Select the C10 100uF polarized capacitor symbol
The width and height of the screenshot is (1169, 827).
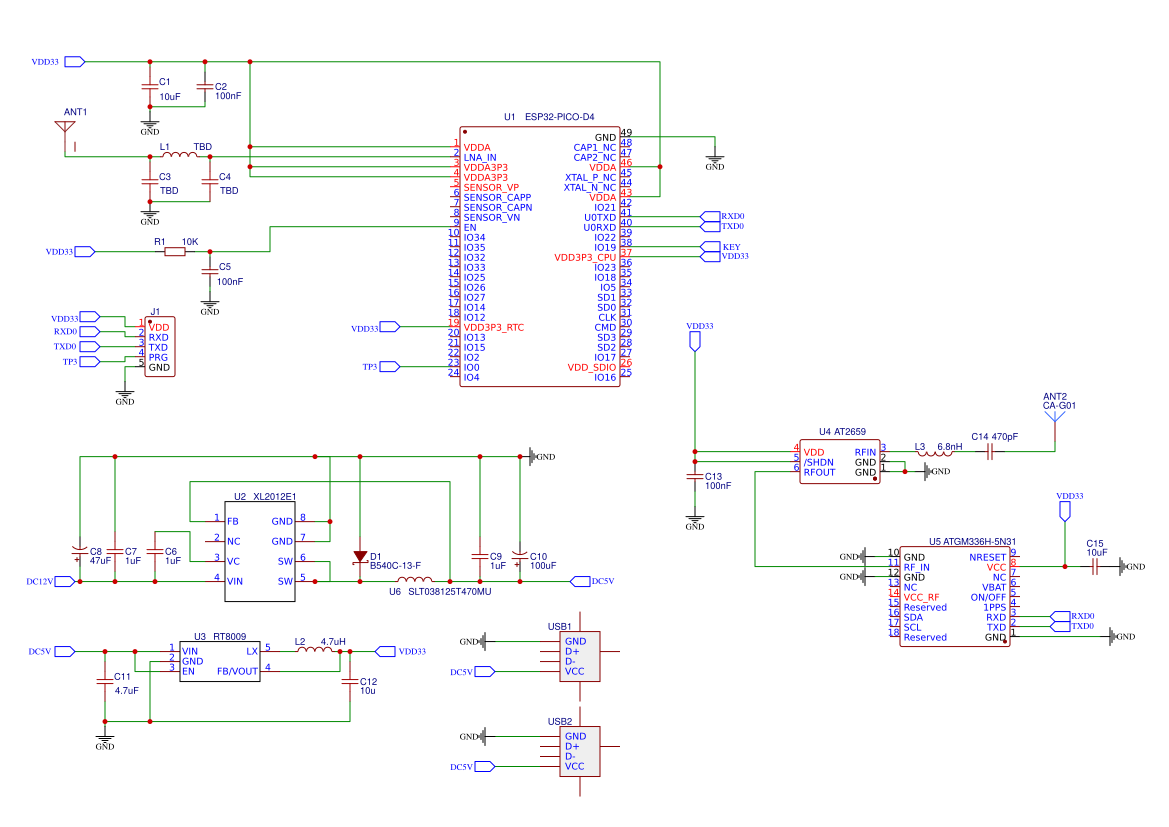[520, 558]
